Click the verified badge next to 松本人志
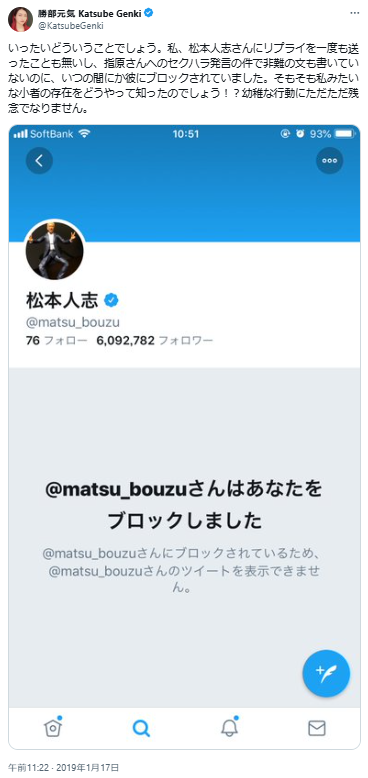The width and height of the screenshot is (368, 778). (x=111, y=300)
